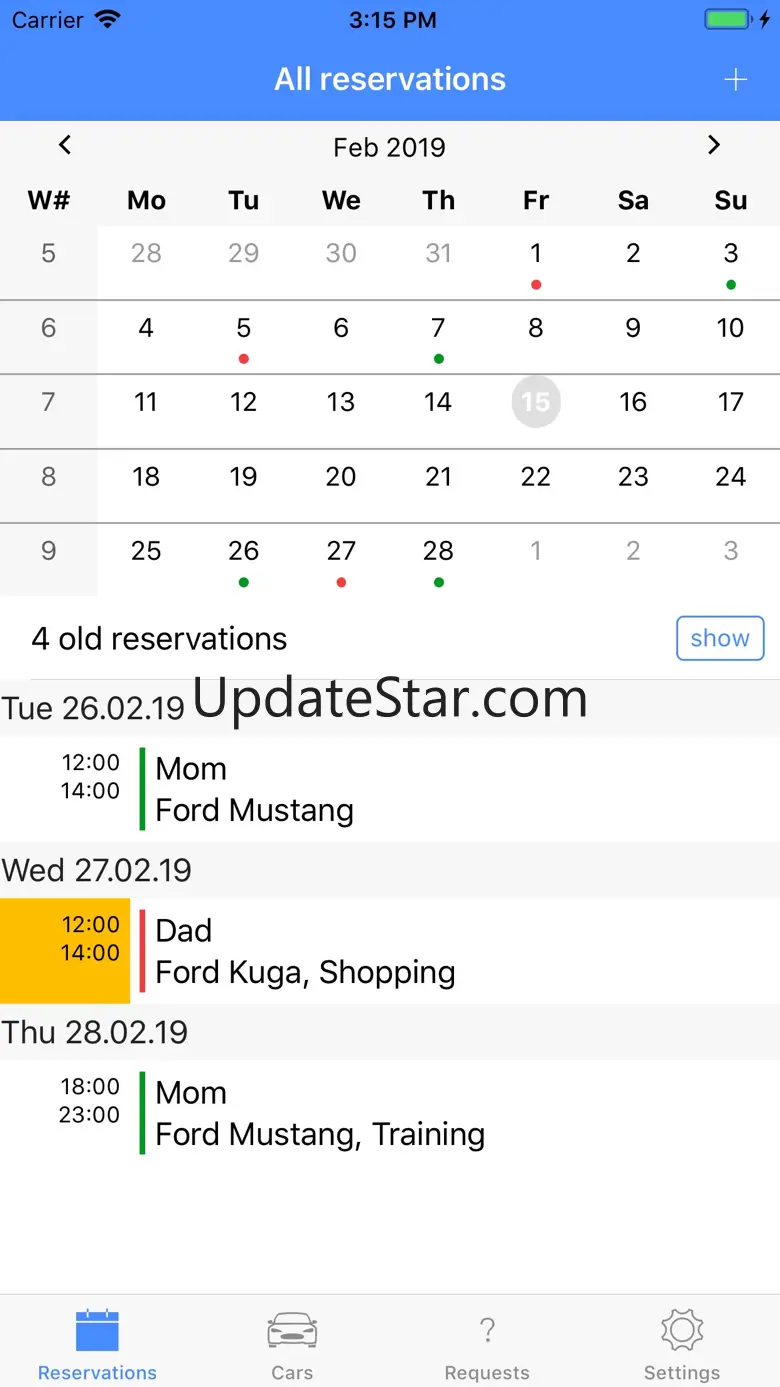Viewport: 780px width, 1387px height.
Task: Select February 1 with red dot
Action: 536,255
